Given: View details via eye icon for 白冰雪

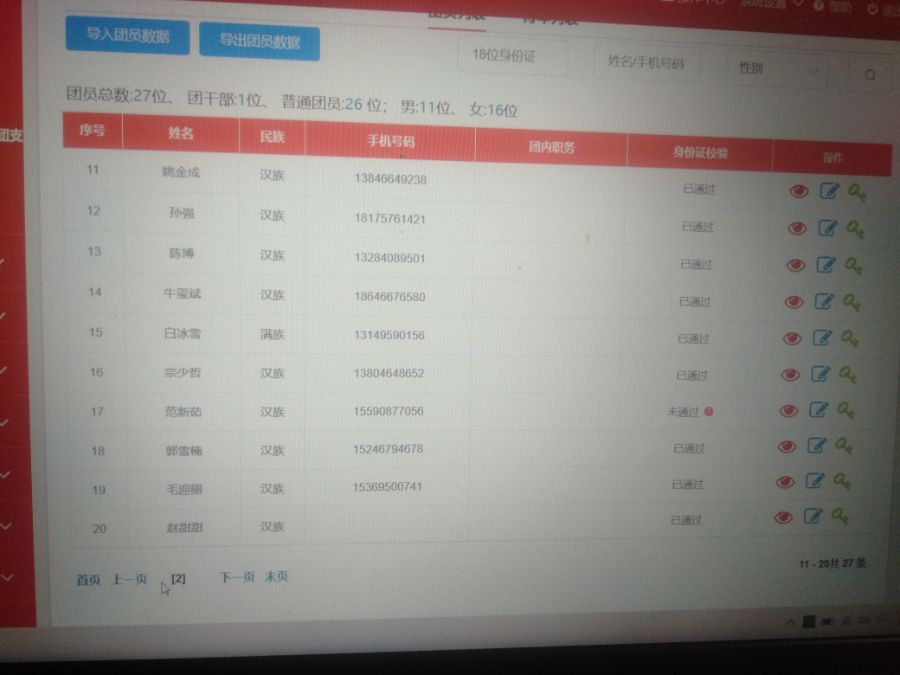Looking at the screenshot, I should [x=793, y=338].
